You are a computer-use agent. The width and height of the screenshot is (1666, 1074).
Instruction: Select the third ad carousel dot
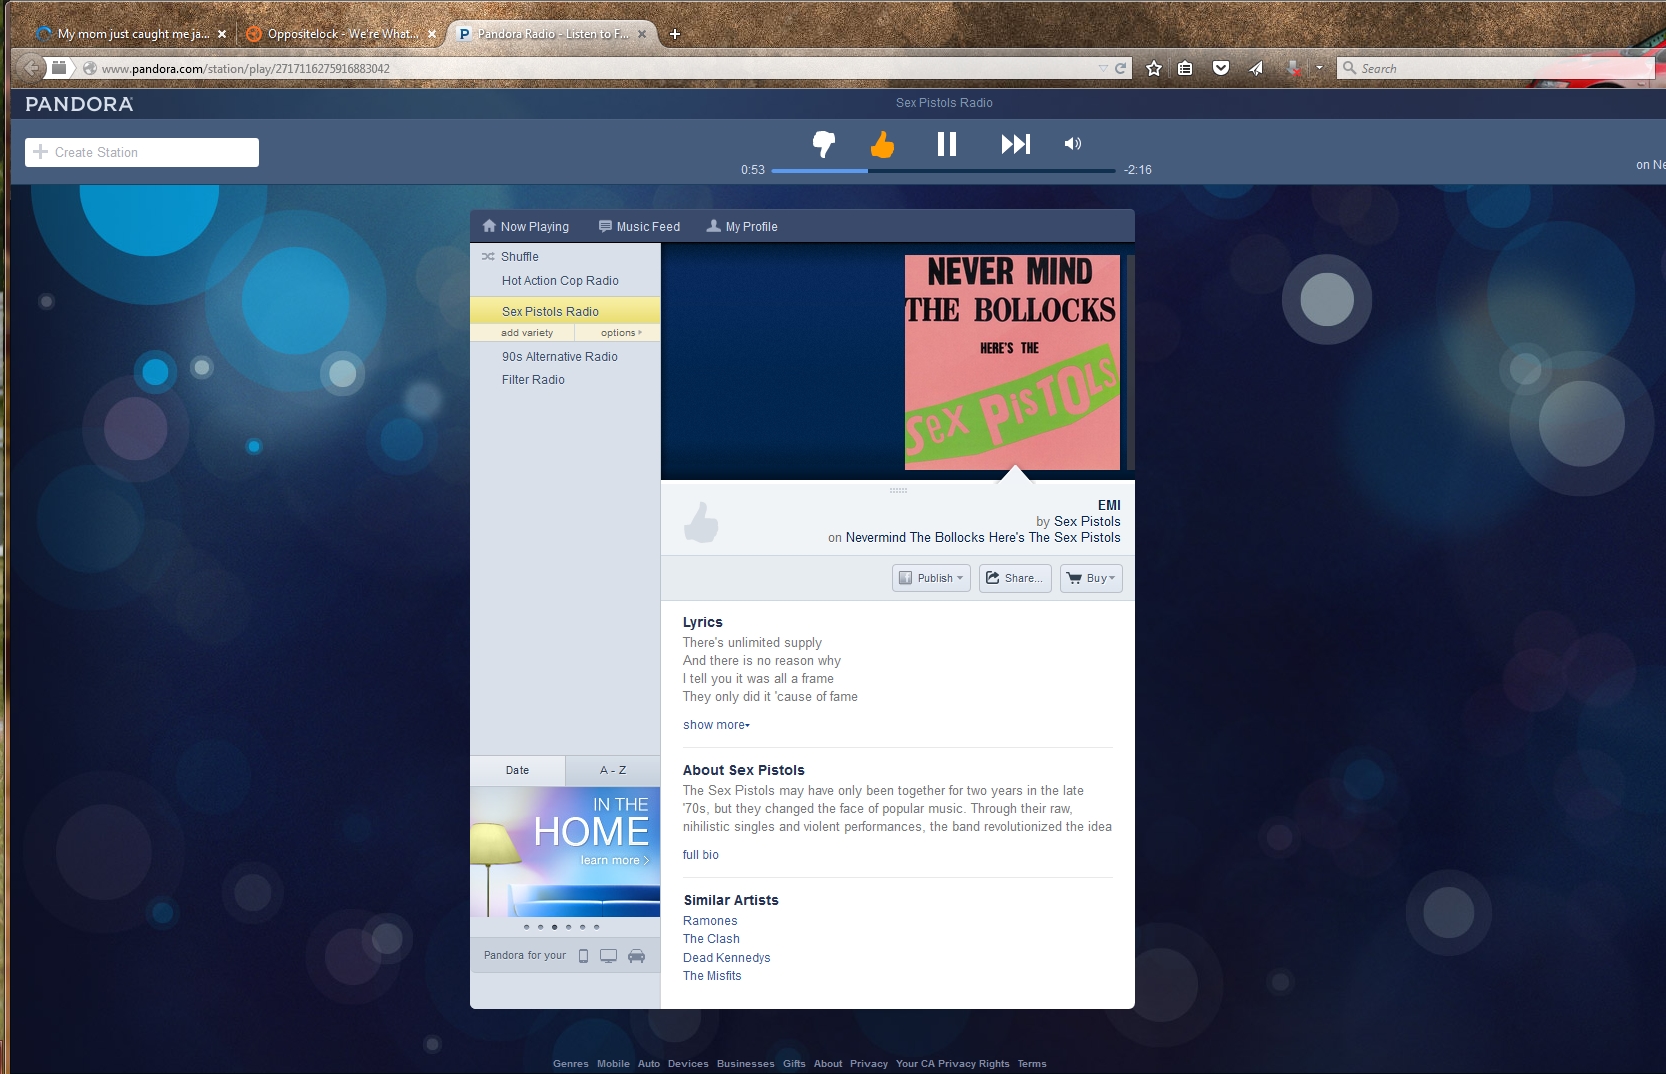click(x=555, y=927)
